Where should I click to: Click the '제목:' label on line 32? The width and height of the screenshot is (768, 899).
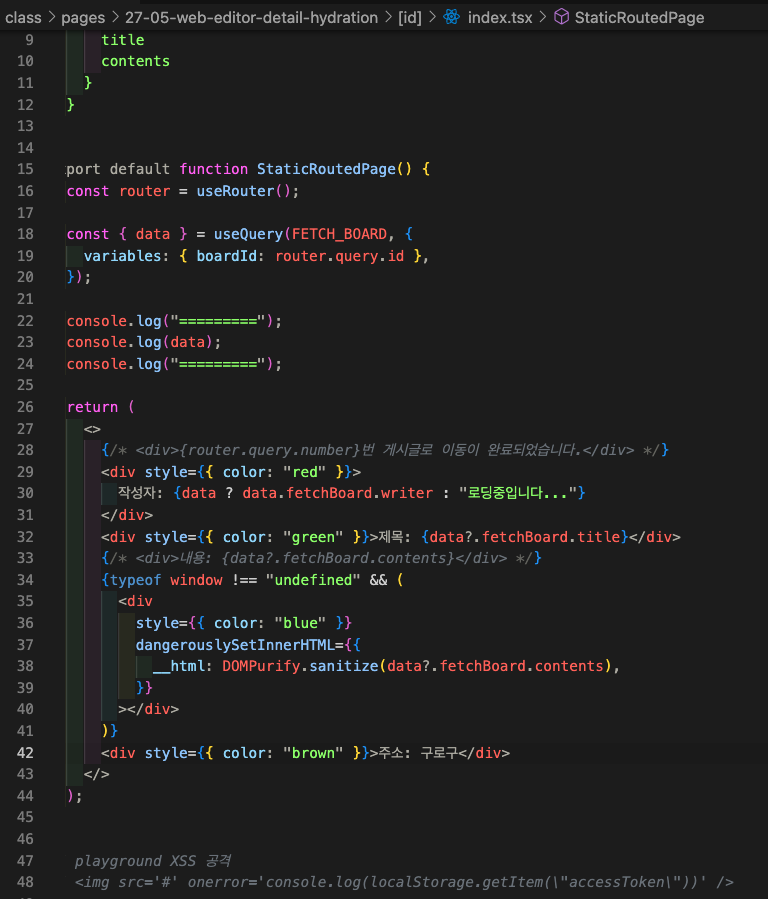394,537
